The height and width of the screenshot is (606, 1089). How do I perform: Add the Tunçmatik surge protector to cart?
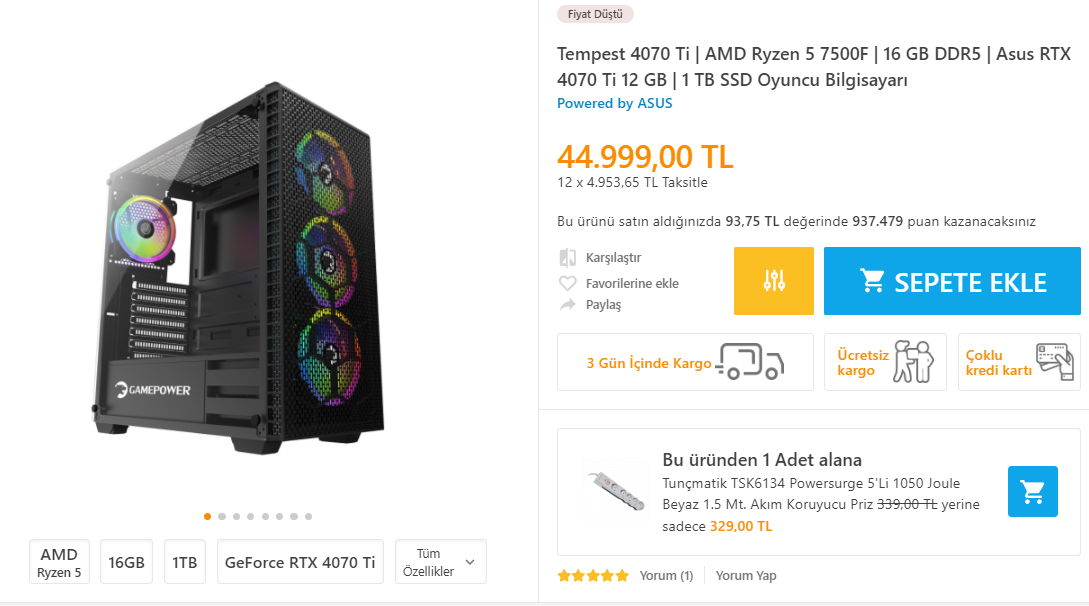click(x=1032, y=492)
